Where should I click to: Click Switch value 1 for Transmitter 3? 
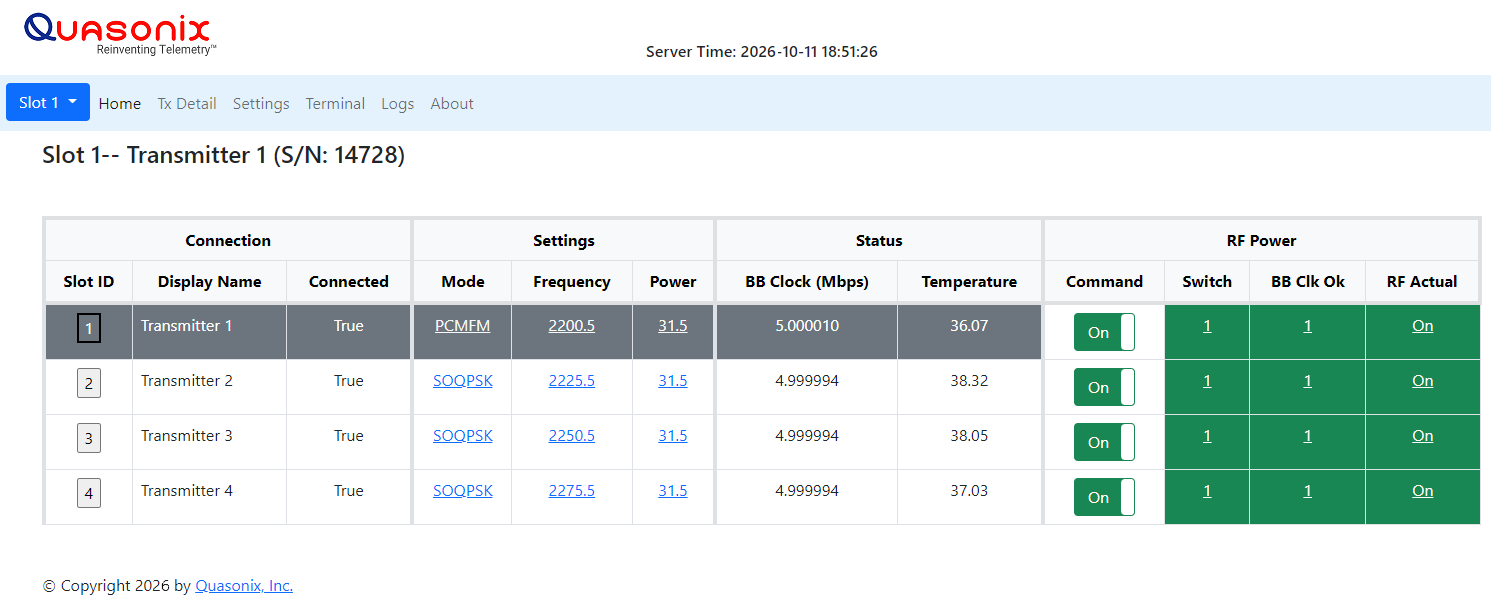pyautogui.click(x=1207, y=436)
